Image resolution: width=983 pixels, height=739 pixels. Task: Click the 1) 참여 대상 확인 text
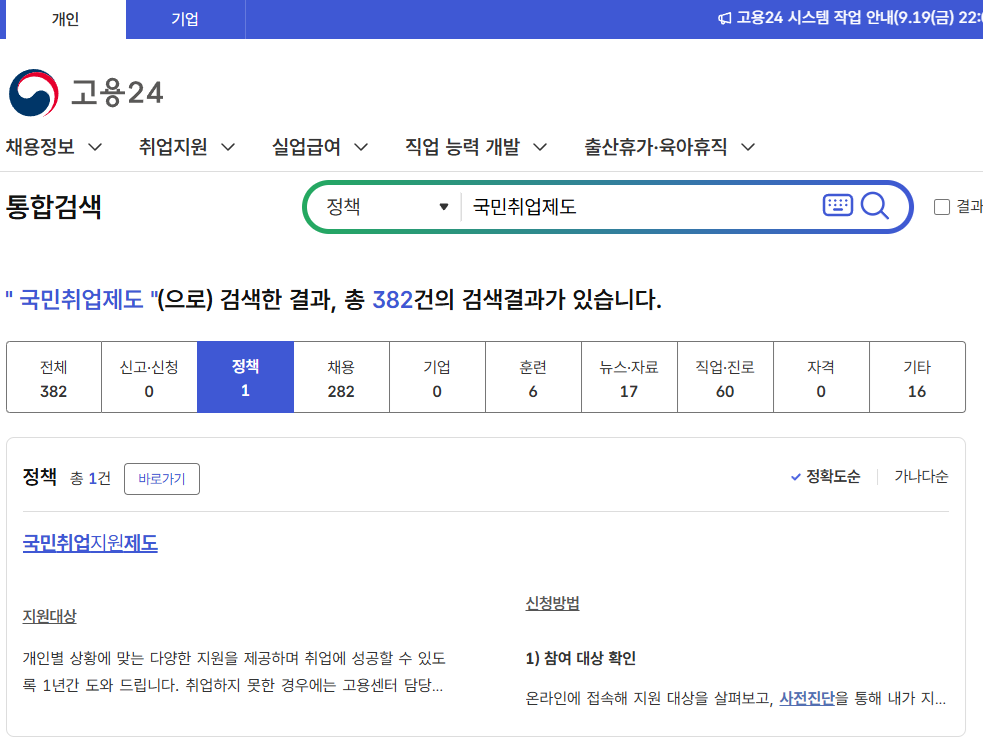pyautogui.click(x=581, y=658)
